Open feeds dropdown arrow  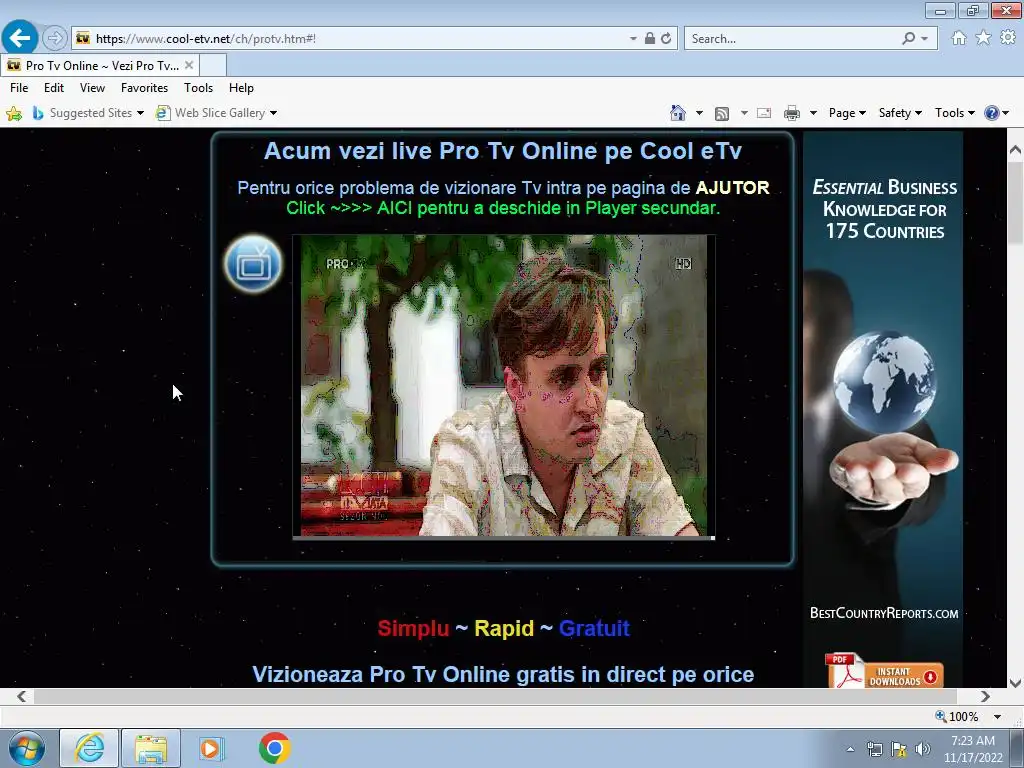click(744, 113)
